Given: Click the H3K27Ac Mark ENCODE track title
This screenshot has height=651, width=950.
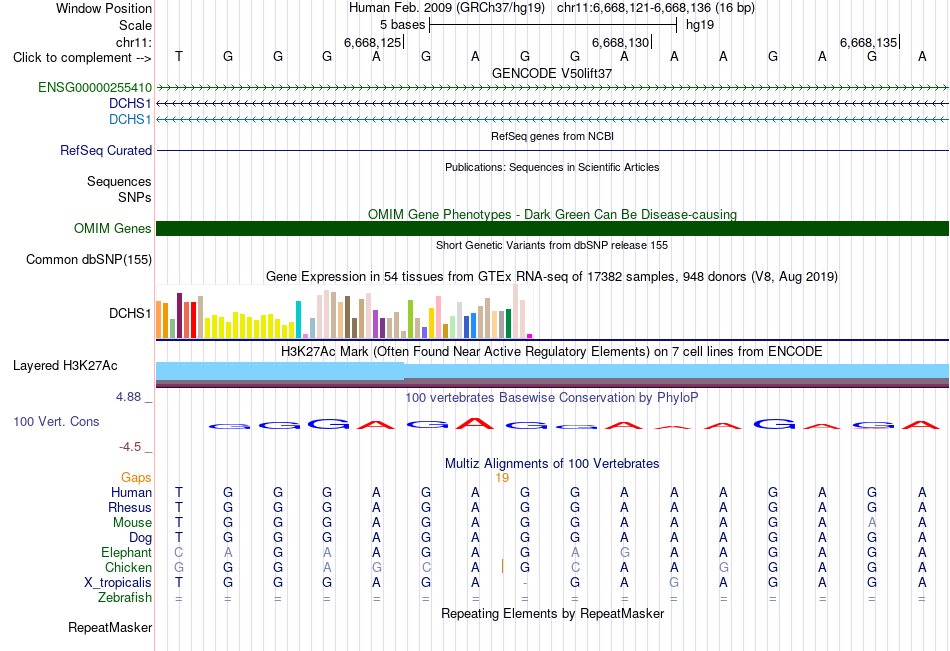Looking at the screenshot, I should 552,352.
